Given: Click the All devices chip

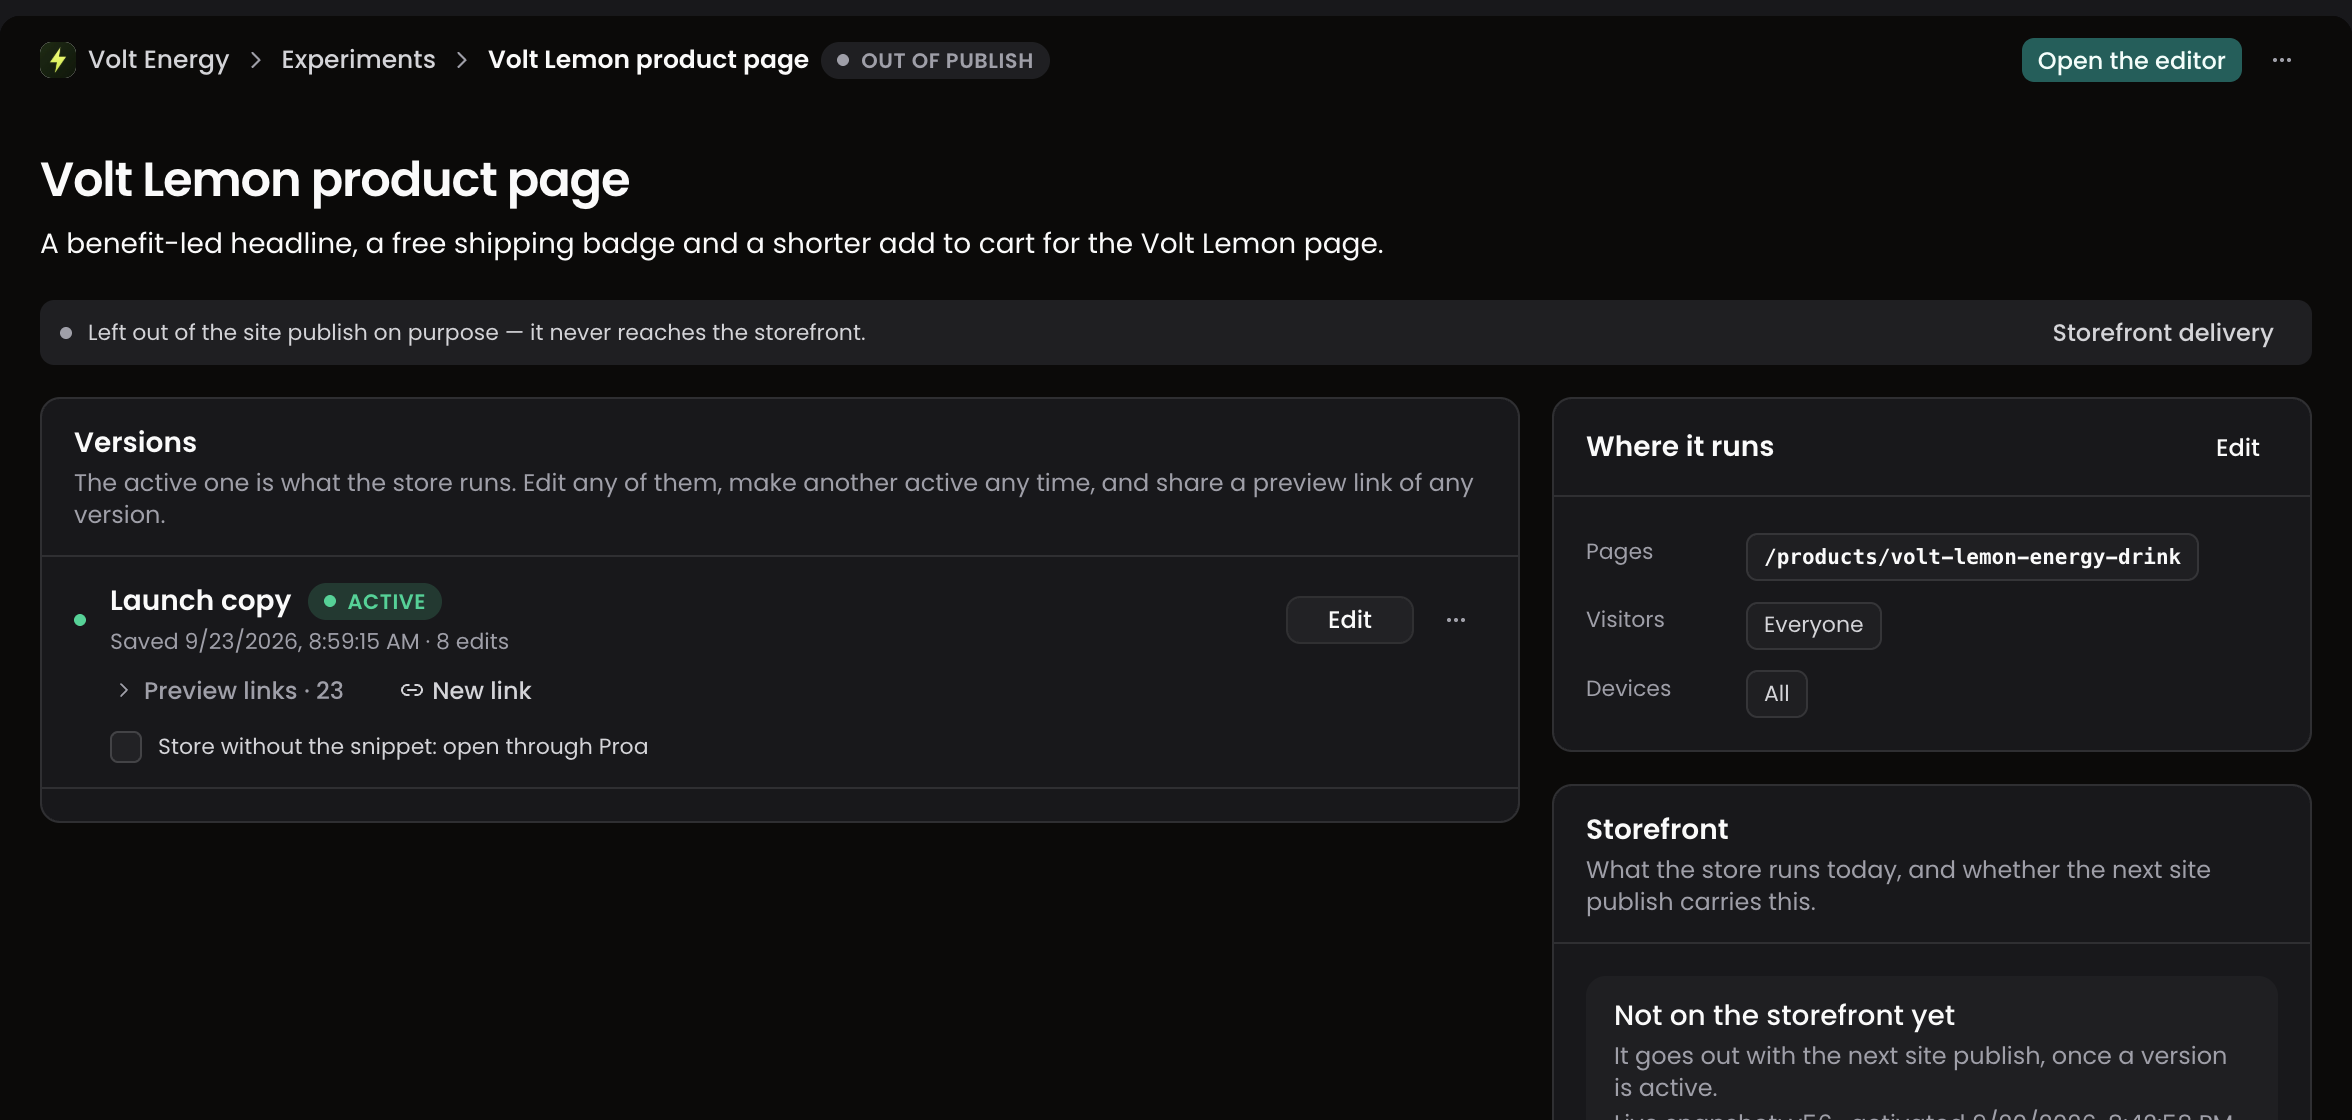Looking at the screenshot, I should tap(1777, 694).
